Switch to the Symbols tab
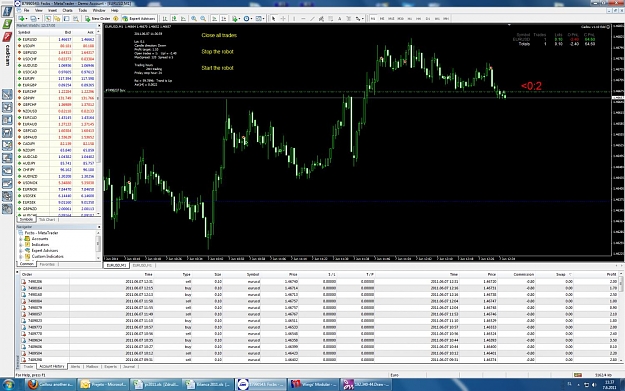The height and width of the screenshot is (391, 625). [x=26, y=220]
